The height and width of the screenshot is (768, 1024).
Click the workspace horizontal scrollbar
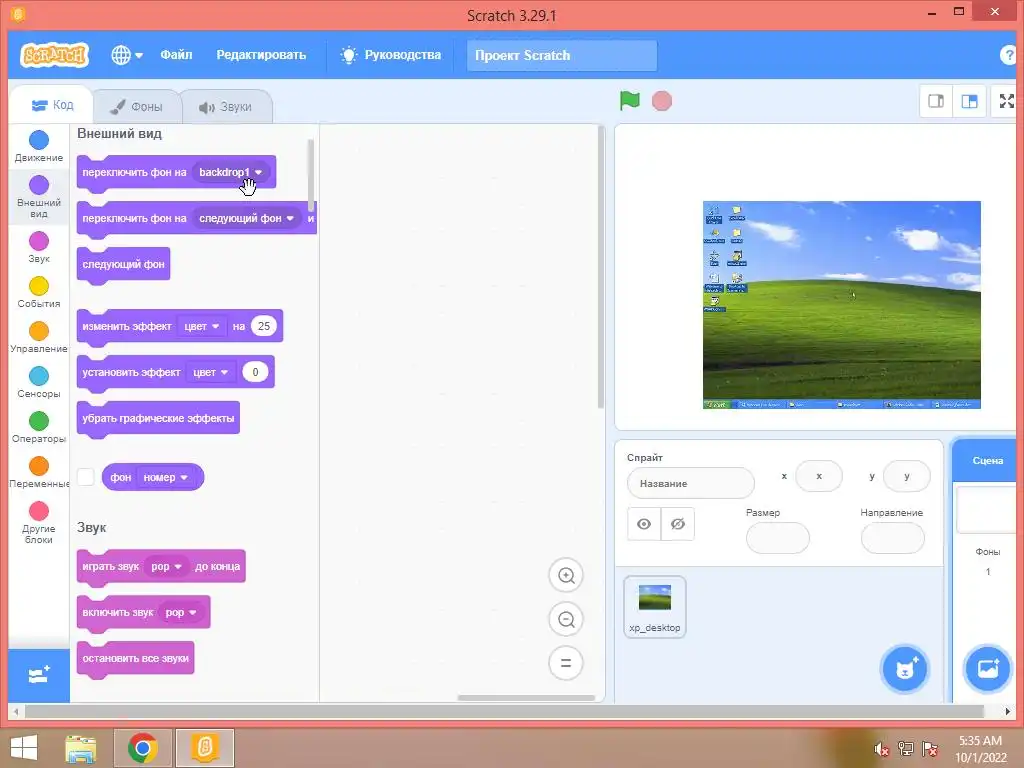click(x=526, y=697)
